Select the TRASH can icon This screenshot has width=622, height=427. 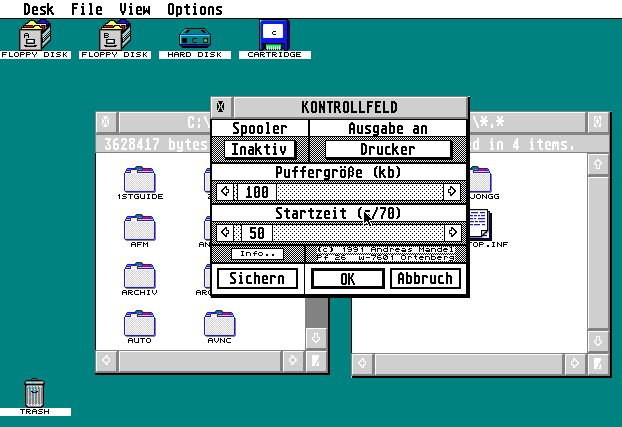coord(35,391)
